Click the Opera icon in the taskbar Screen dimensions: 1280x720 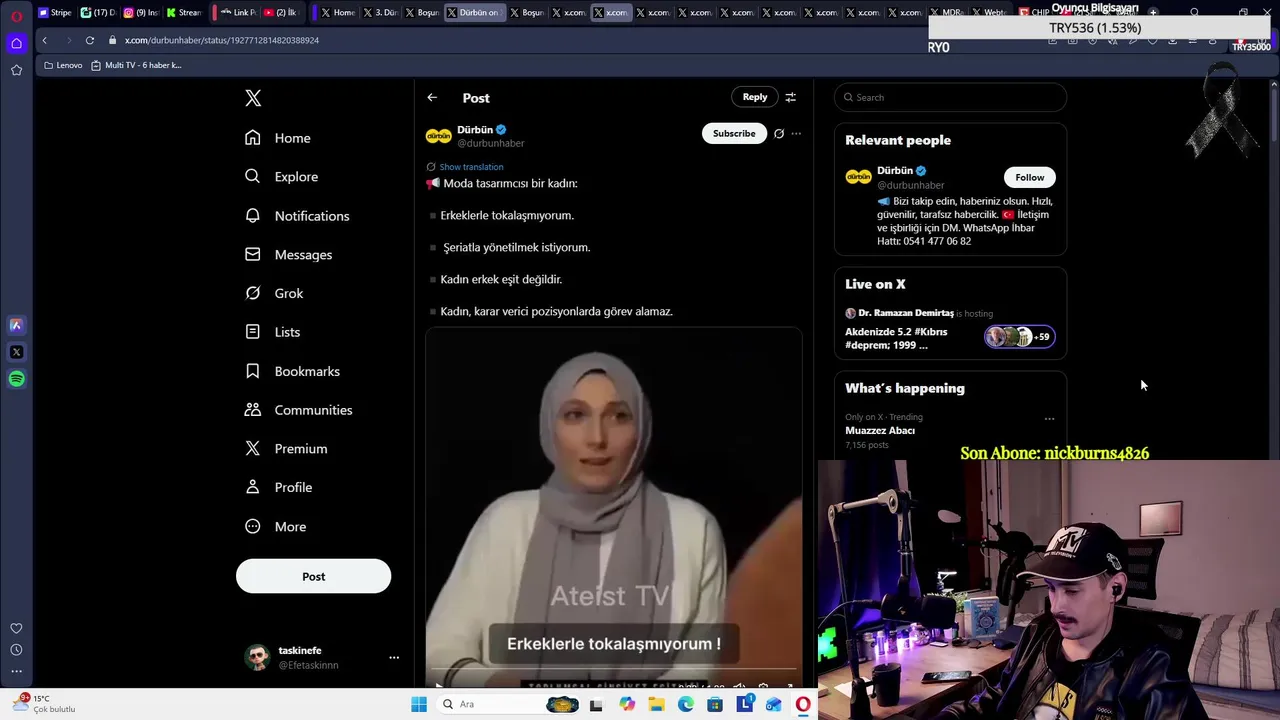(803, 705)
